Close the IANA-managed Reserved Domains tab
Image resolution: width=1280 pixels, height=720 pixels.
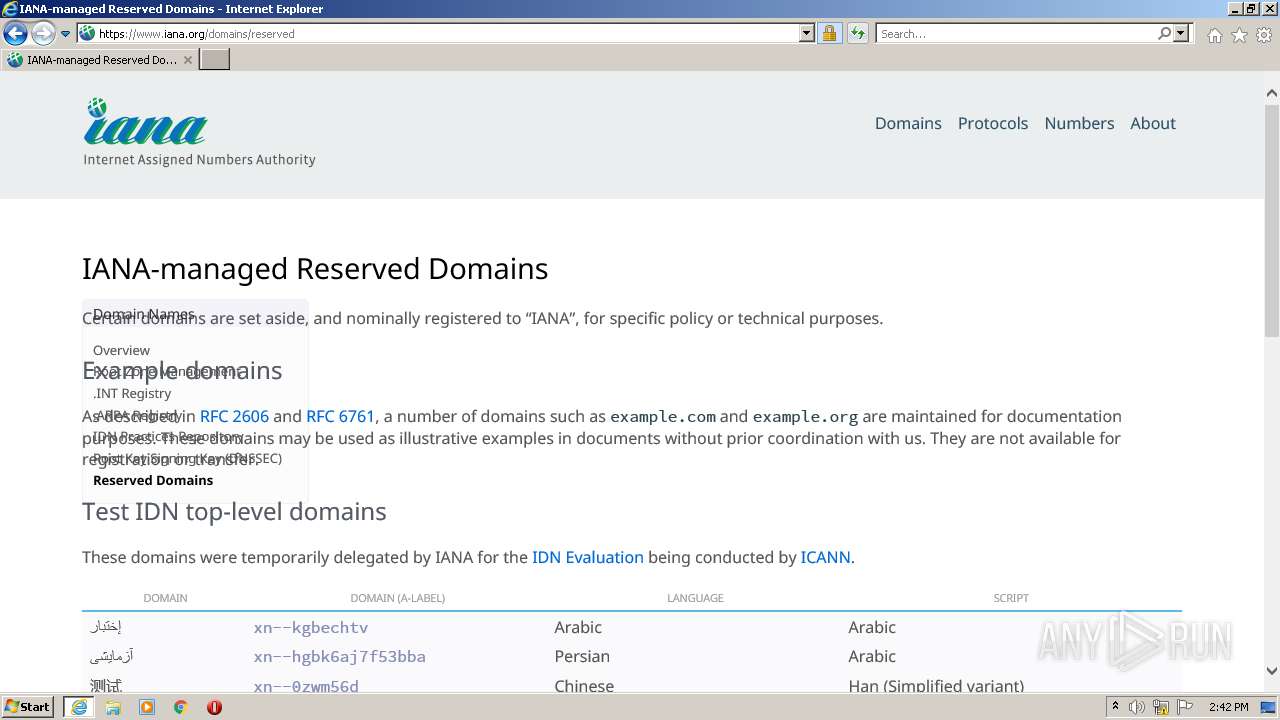coord(187,60)
